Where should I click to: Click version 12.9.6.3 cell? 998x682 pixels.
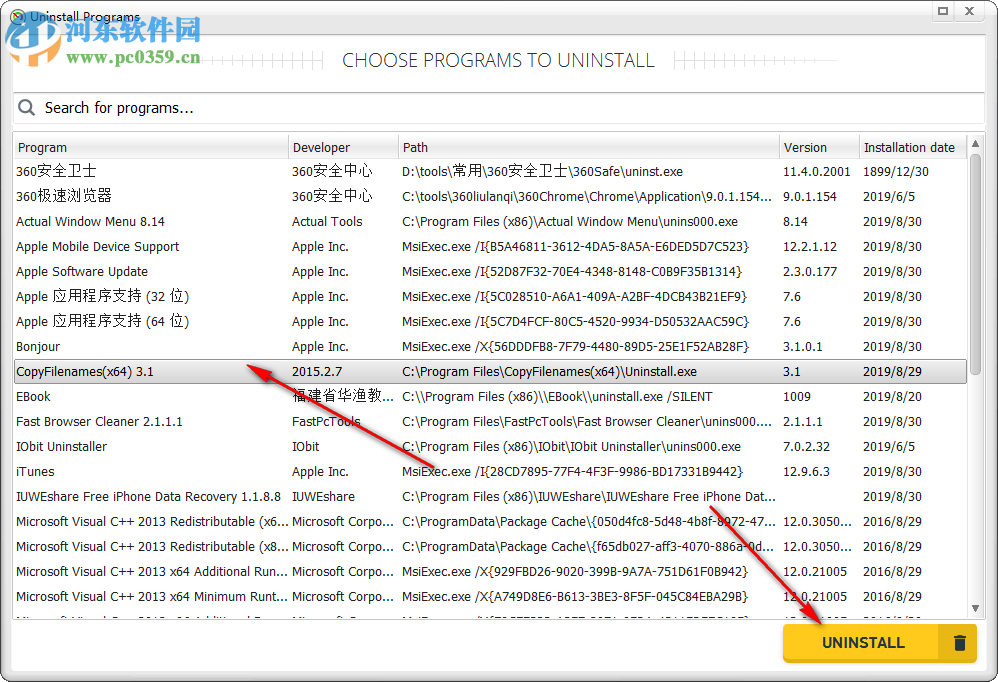click(806, 471)
